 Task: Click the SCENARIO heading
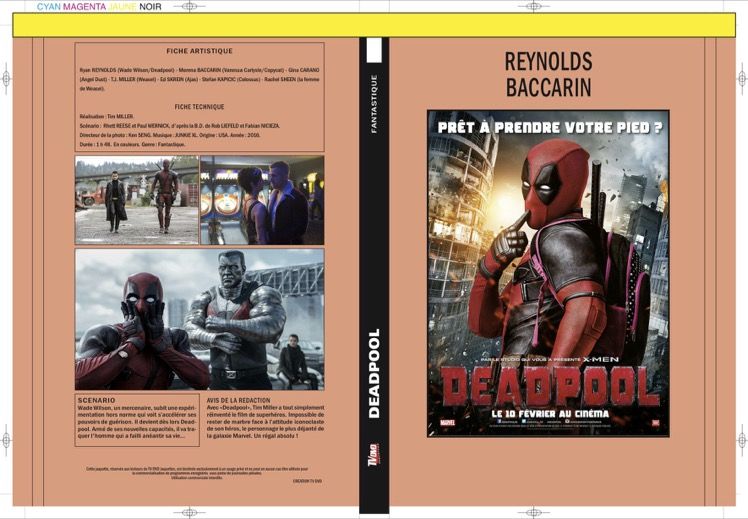(96, 400)
